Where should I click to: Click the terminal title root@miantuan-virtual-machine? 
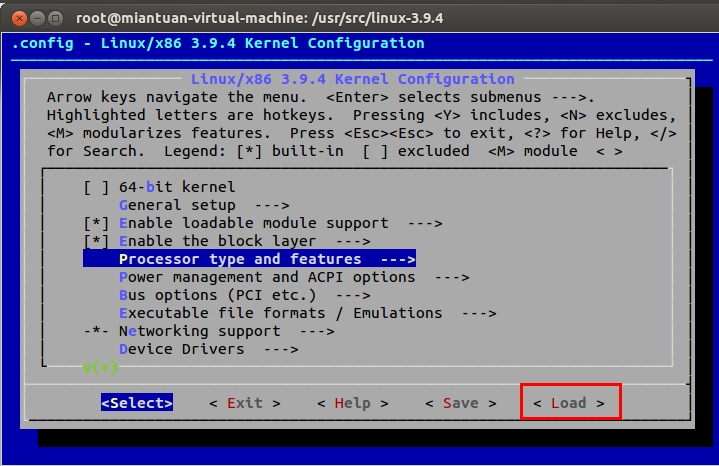[x=260, y=18]
